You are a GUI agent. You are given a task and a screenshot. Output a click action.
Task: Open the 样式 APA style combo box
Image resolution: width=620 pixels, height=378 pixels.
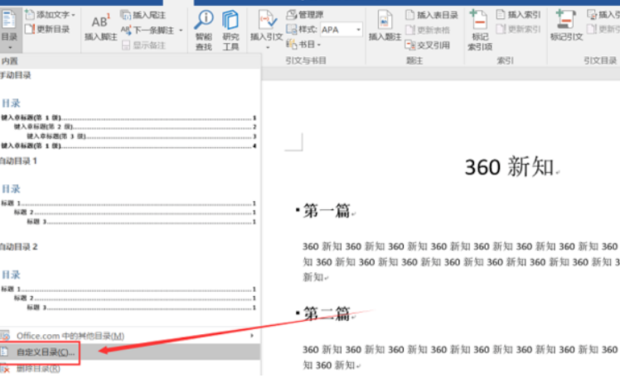(341, 30)
